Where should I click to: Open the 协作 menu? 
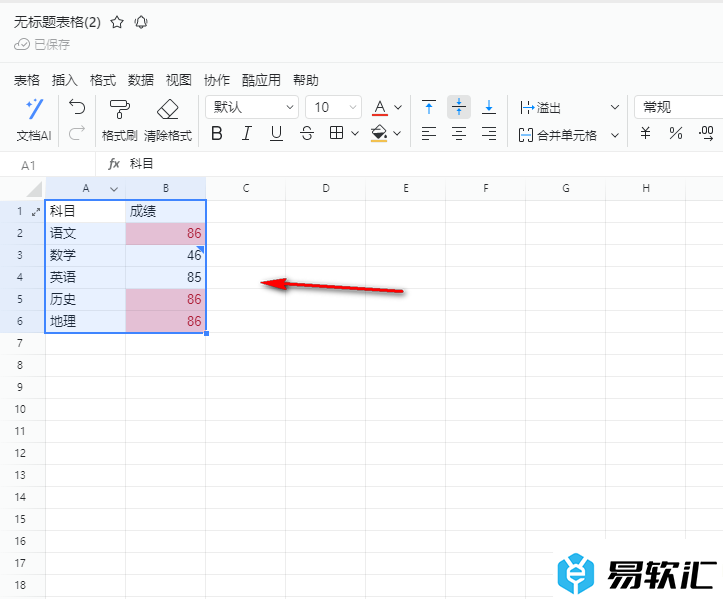(x=217, y=80)
